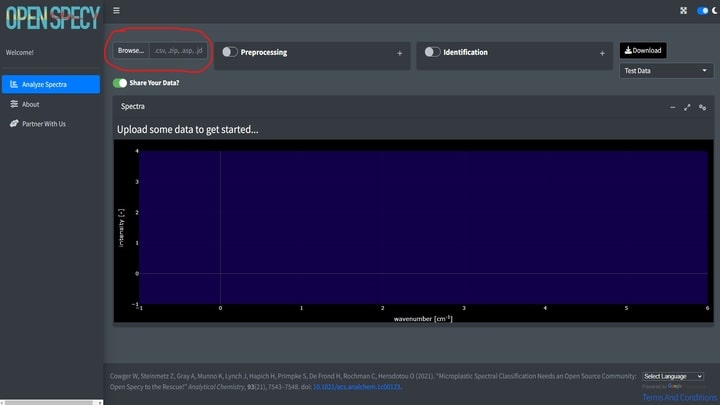
Task: Click the Open Specy logo
Action: [50, 17]
